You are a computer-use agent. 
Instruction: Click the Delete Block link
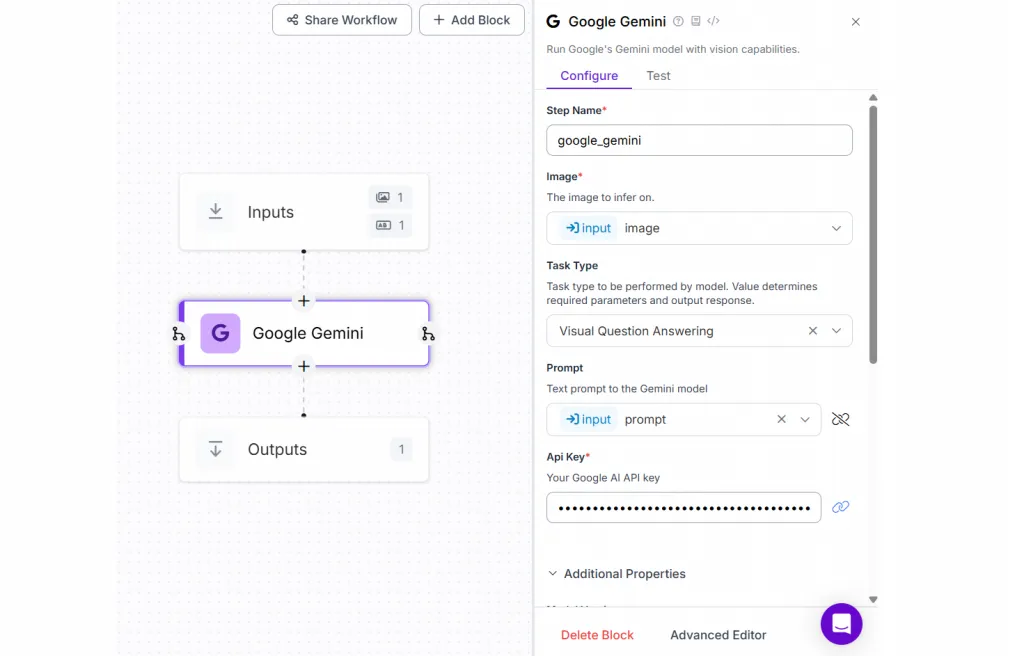pyautogui.click(x=597, y=635)
